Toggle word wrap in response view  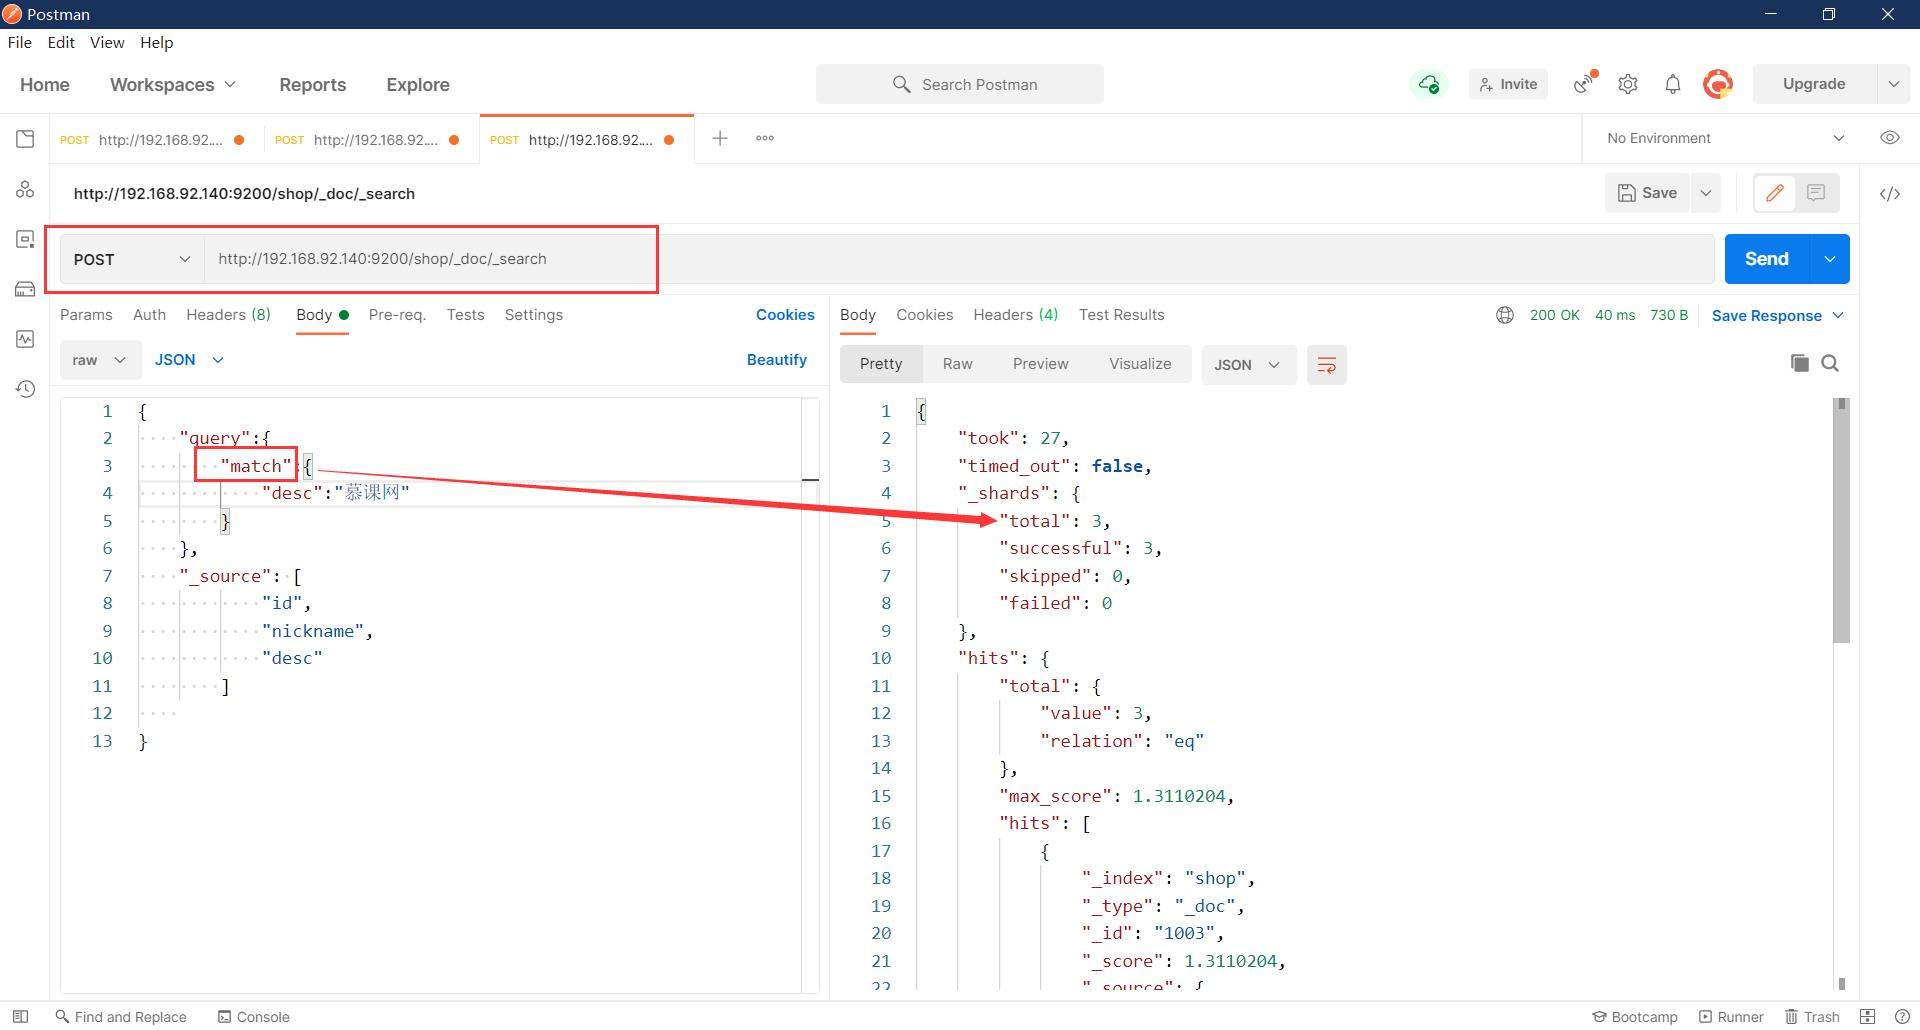(x=1327, y=365)
